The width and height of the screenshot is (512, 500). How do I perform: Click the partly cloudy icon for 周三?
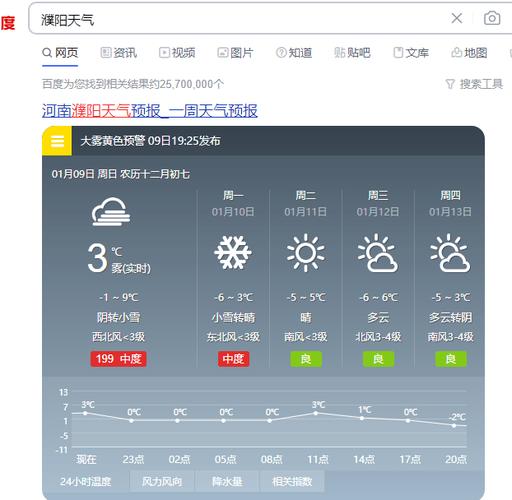point(378,253)
